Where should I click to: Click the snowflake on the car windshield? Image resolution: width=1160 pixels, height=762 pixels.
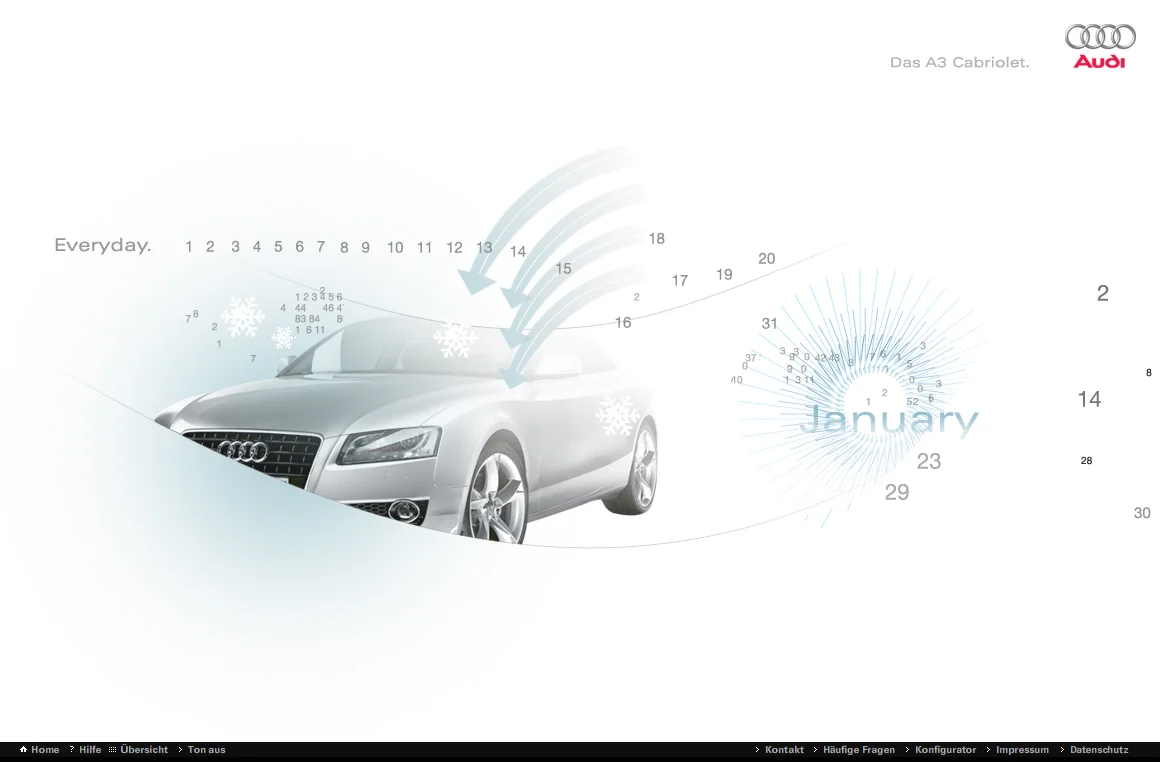(x=456, y=341)
